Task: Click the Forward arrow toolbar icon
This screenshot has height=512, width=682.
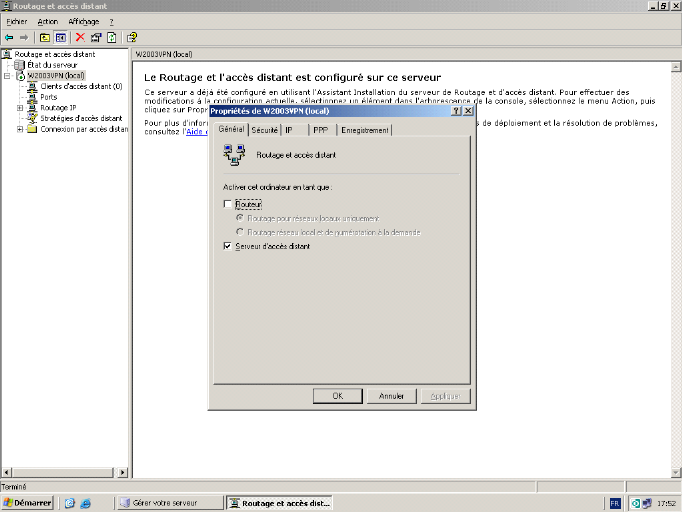Action: click(24, 38)
